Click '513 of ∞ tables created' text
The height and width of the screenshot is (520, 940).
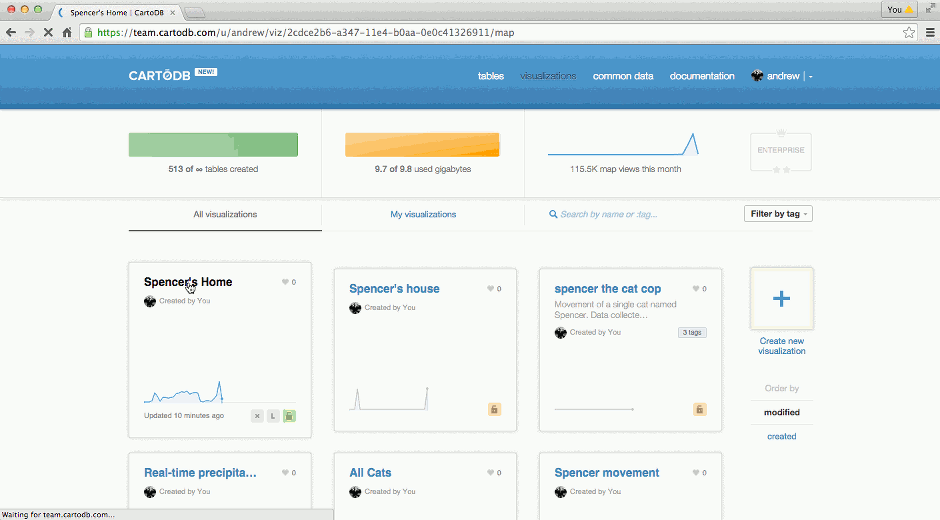[x=213, y=169]
